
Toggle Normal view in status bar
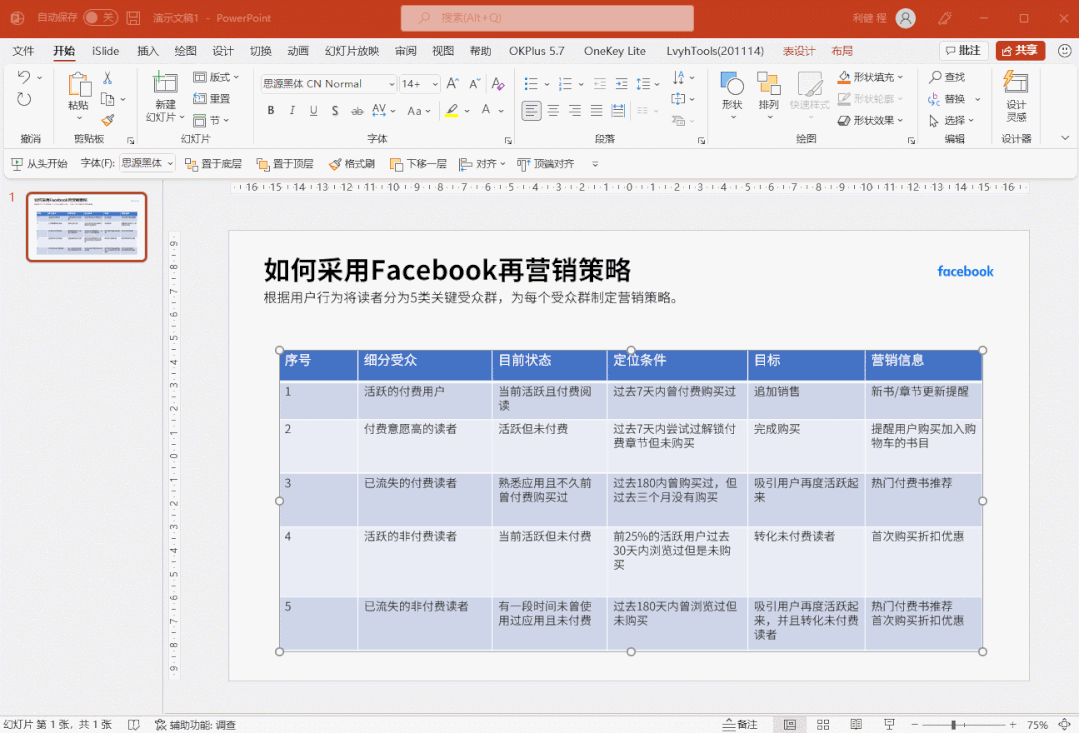coord(790,724)
